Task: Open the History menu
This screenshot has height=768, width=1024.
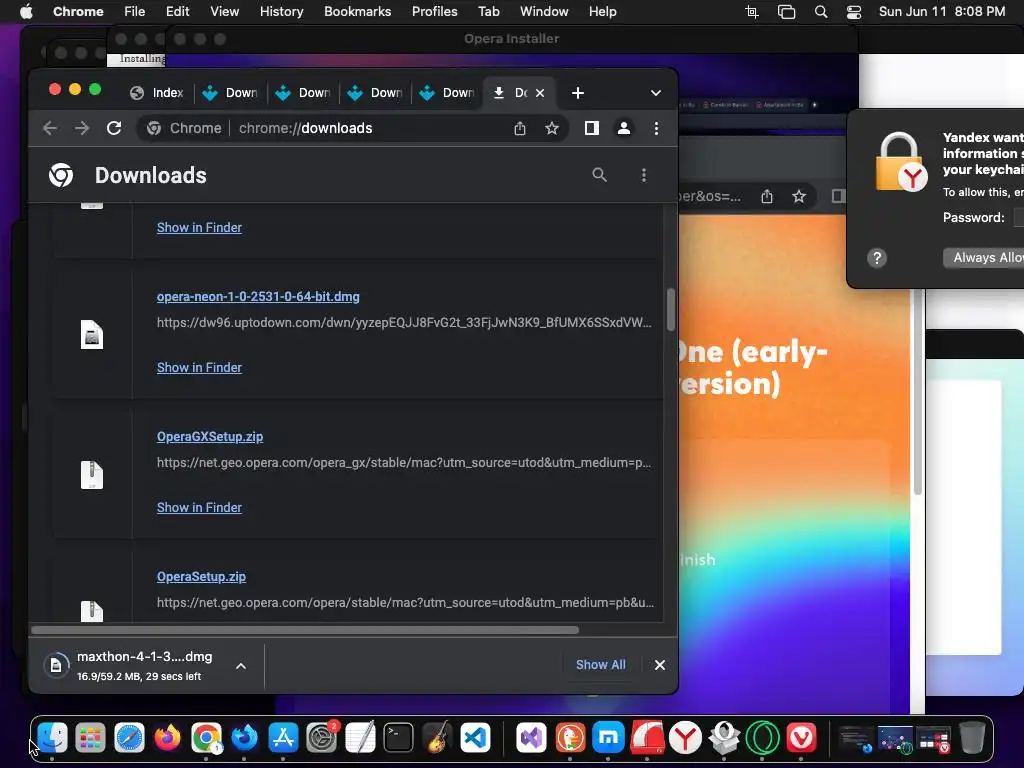Action: click(281, 12)
